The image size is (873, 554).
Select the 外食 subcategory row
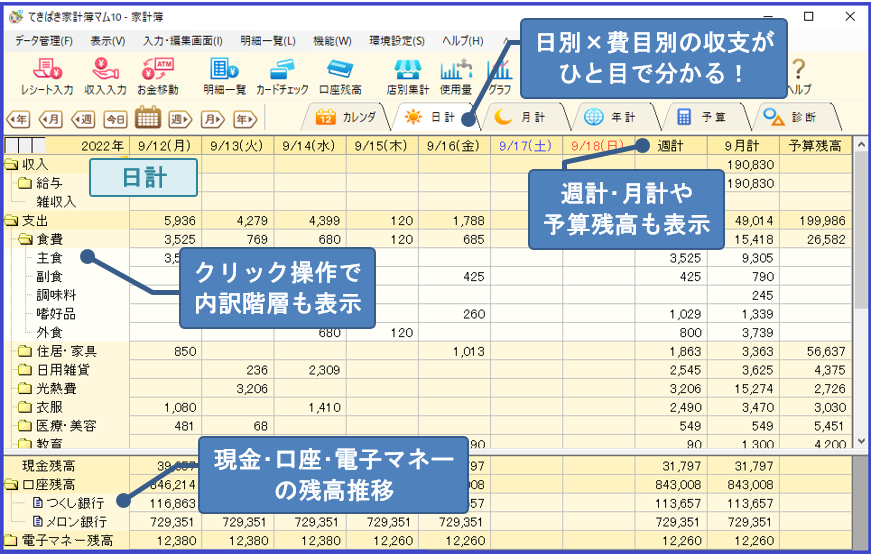[x=49, y=332]
